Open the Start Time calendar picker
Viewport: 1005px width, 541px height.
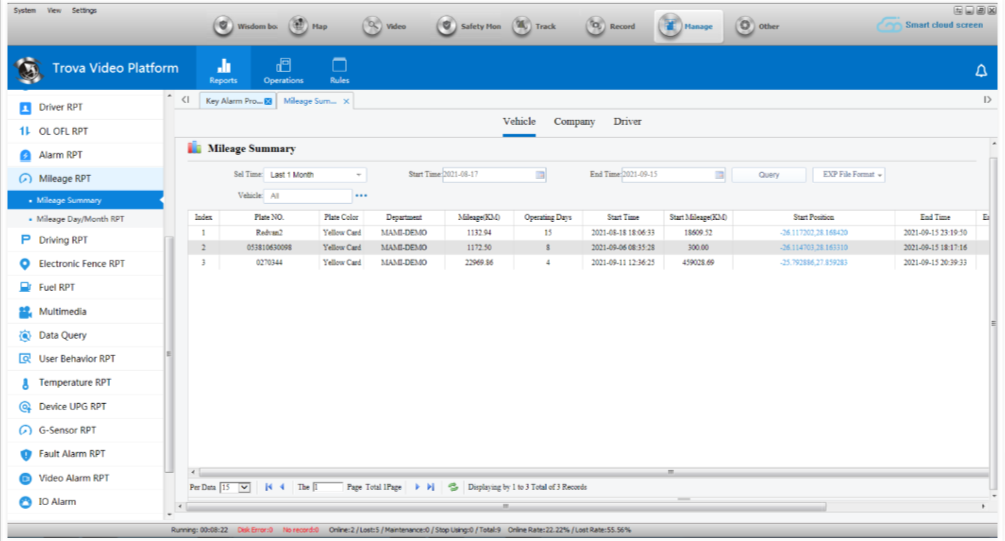[x=541, y=175]
